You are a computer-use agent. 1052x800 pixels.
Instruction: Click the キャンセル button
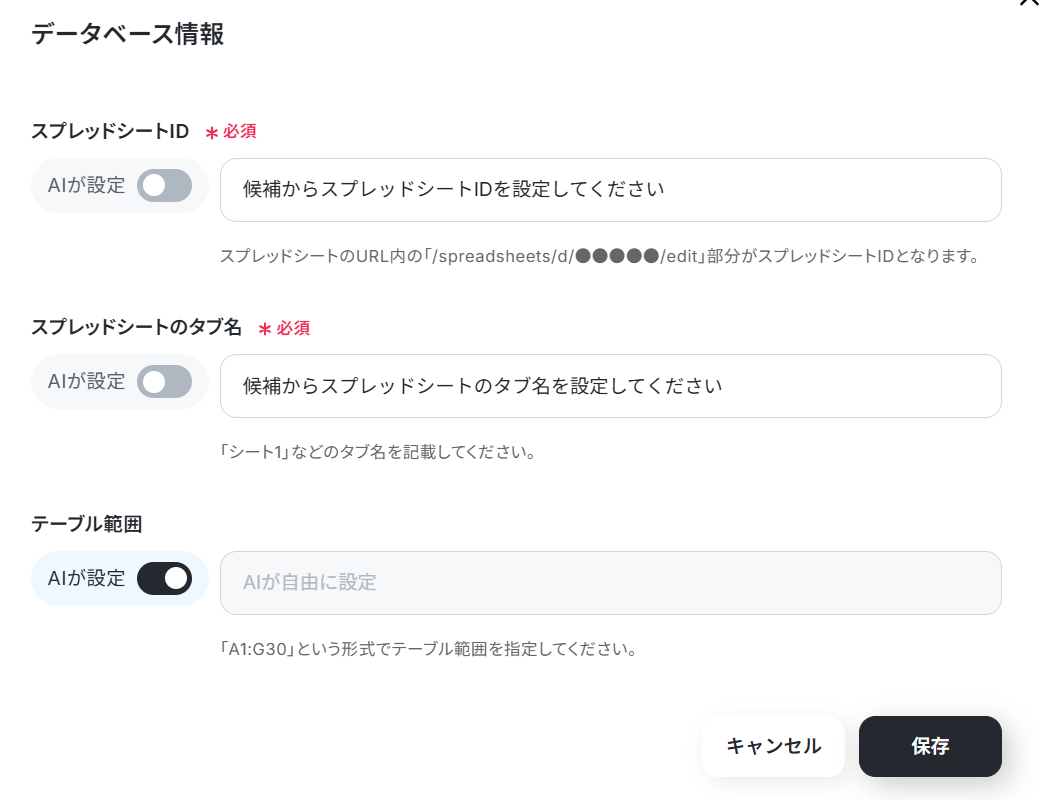(x=773, y=746)
